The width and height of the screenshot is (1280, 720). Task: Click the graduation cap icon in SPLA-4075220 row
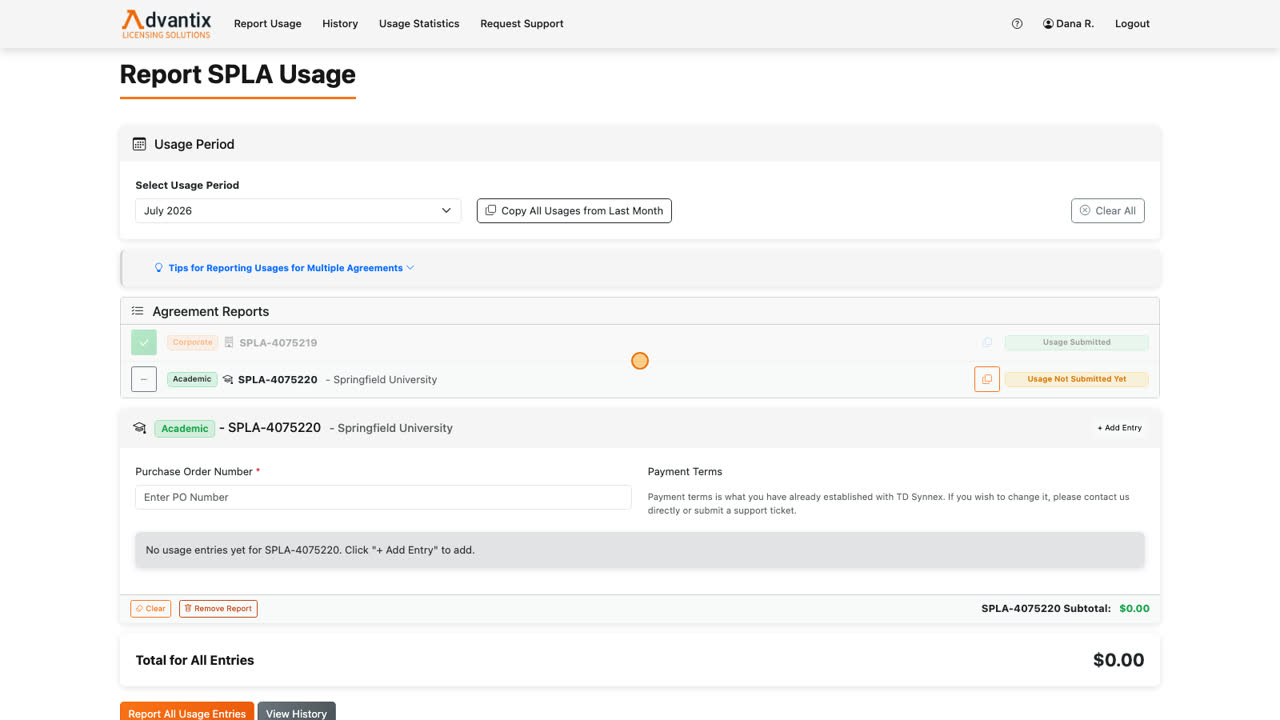coord(228,380)
